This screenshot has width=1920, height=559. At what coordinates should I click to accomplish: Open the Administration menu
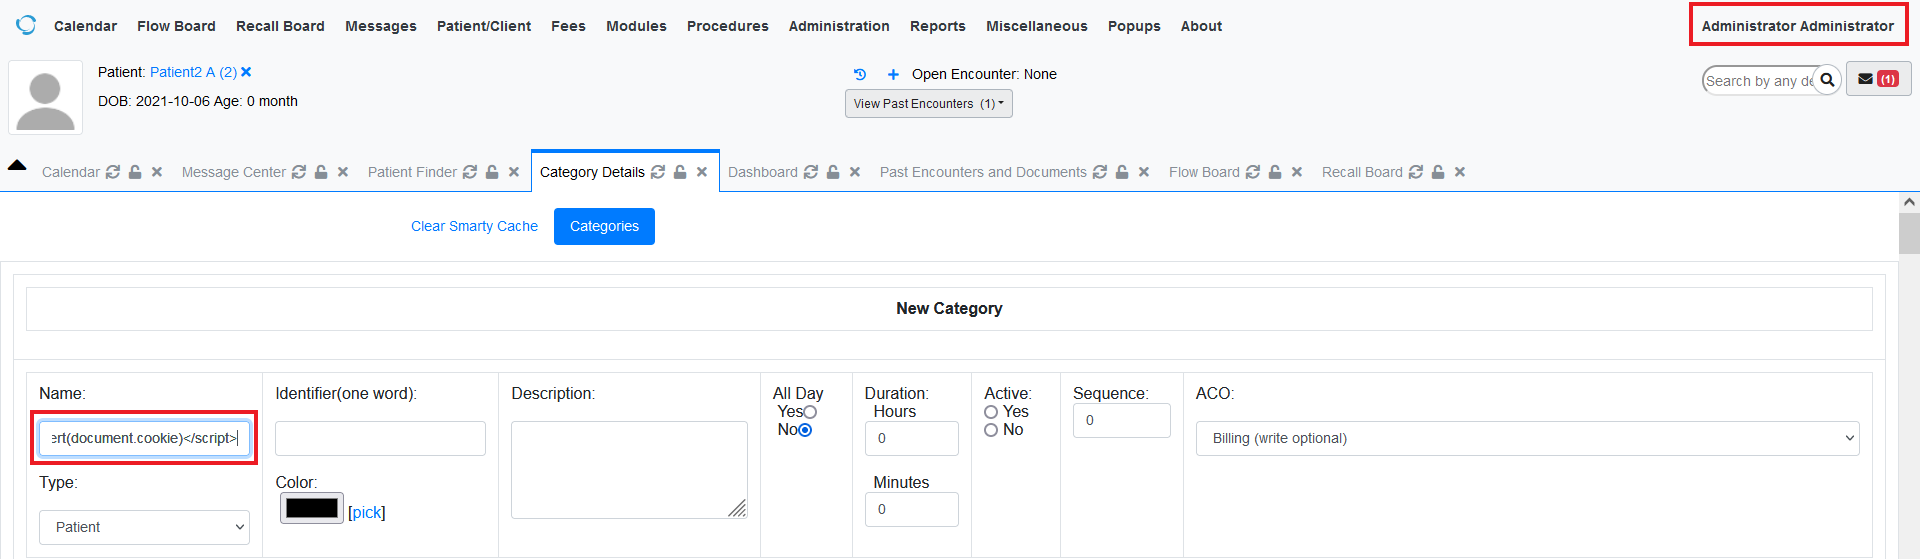pyautogui.click(x=839, y=26)
